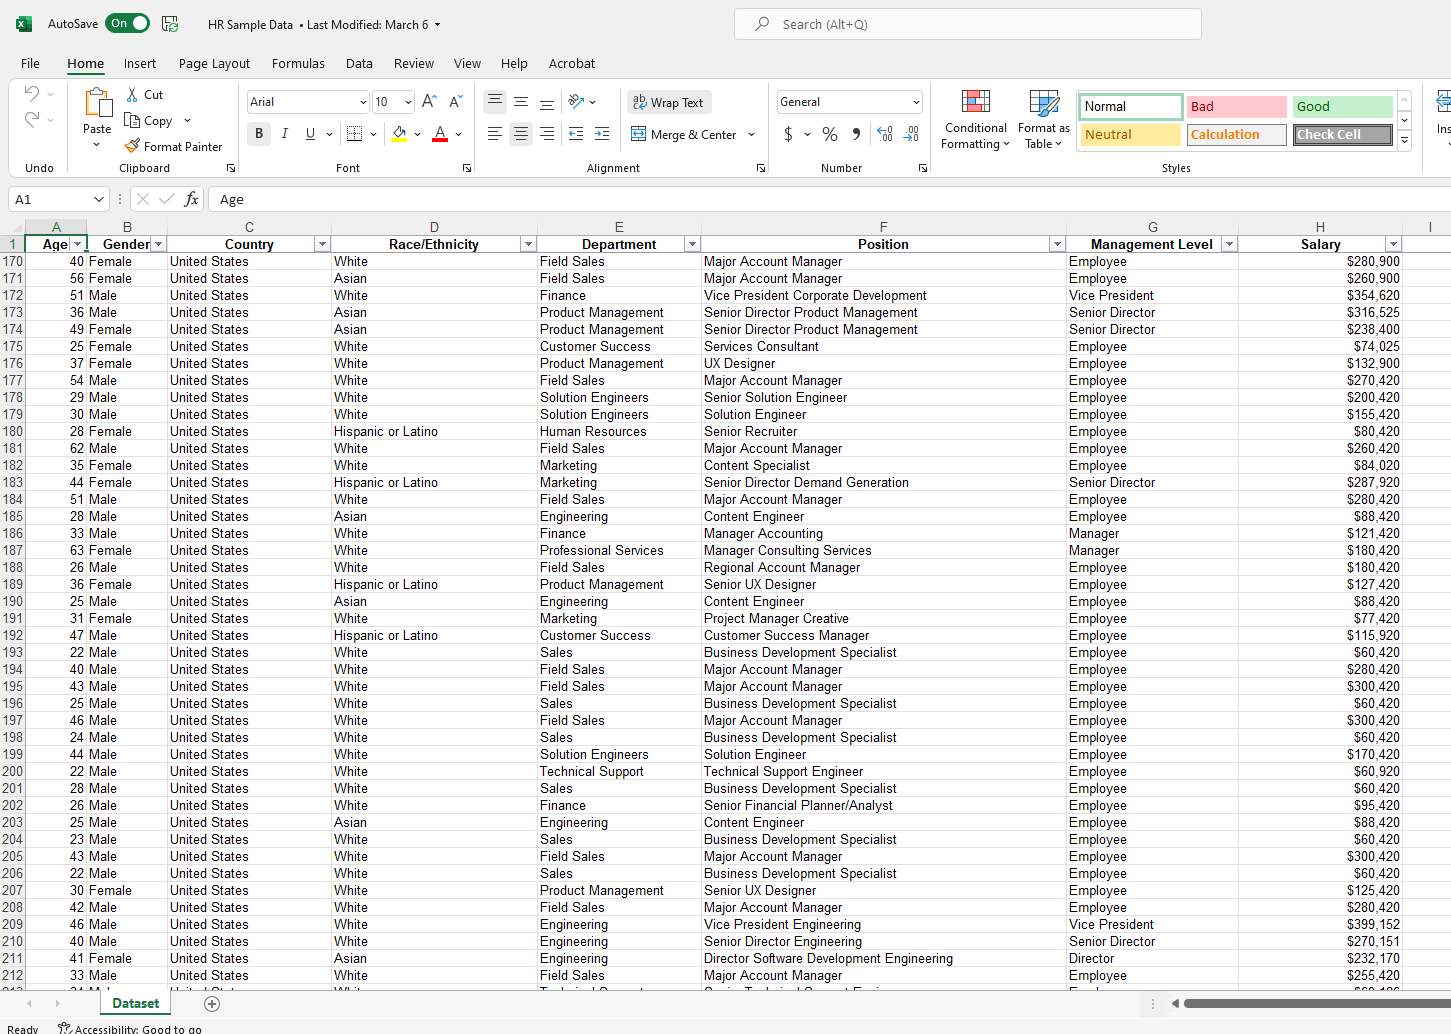The image size is (1451, 1034).
Task: Toggle Underline formatting
Action: click(310, 134)
